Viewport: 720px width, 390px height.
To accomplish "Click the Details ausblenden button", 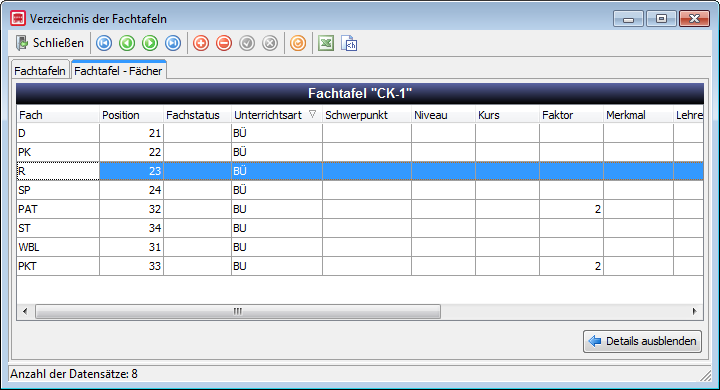I will [642, 341].
